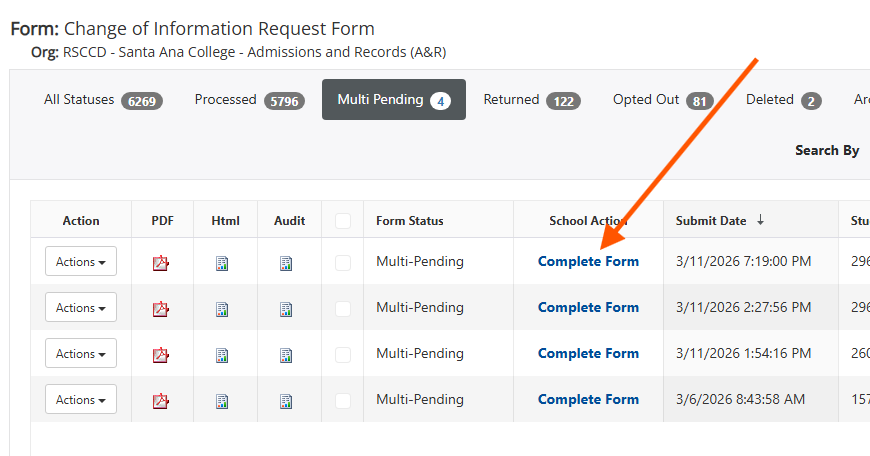This screenshot has width=870, height=456.
Task: Check the row submitted at 1:54:16 PM
Action: click(x=343, y=354)
